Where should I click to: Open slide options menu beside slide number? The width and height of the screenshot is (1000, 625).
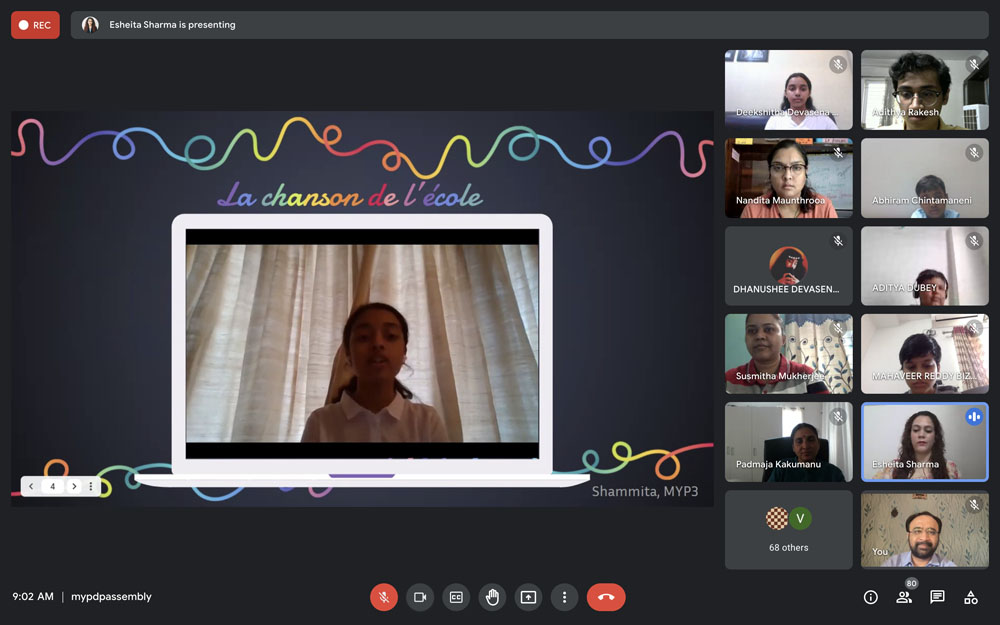click(91, 486)
